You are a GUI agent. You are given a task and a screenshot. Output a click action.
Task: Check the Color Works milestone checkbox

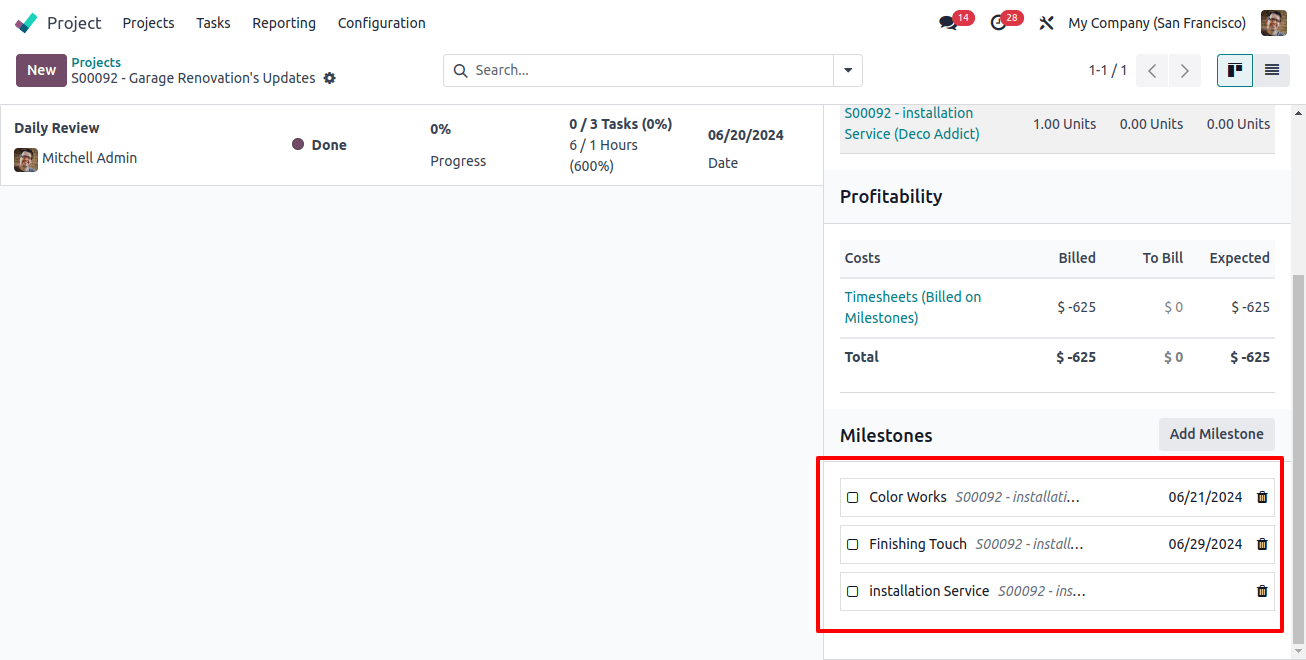tap(853, 497)
